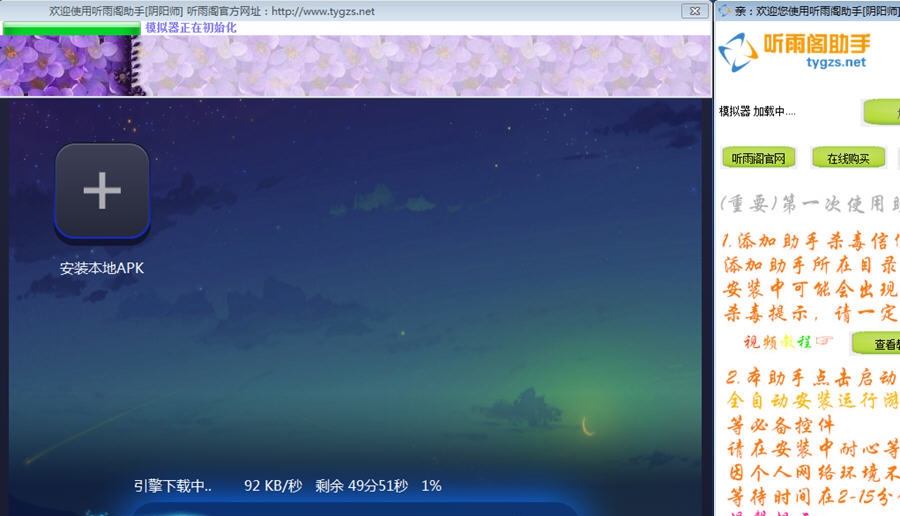
Task: Click the emulator window title bar text
Action: point(212,11)
